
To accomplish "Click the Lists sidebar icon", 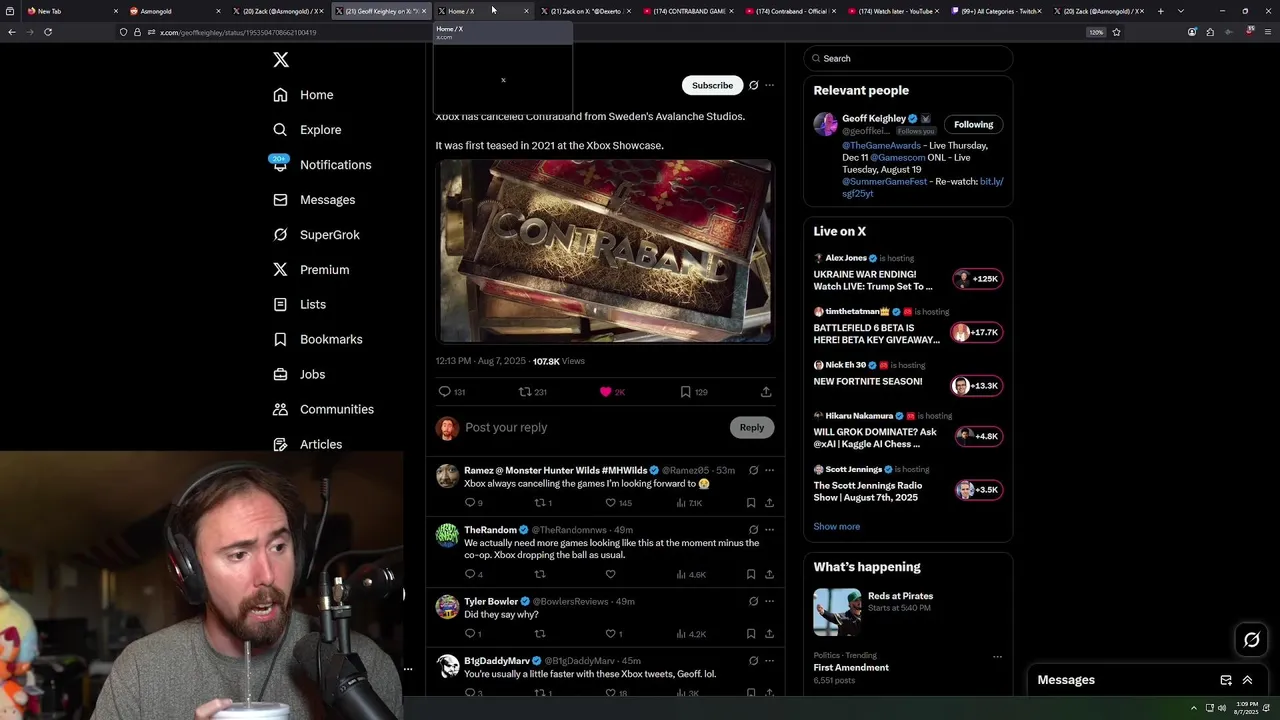I will [280, 304].
